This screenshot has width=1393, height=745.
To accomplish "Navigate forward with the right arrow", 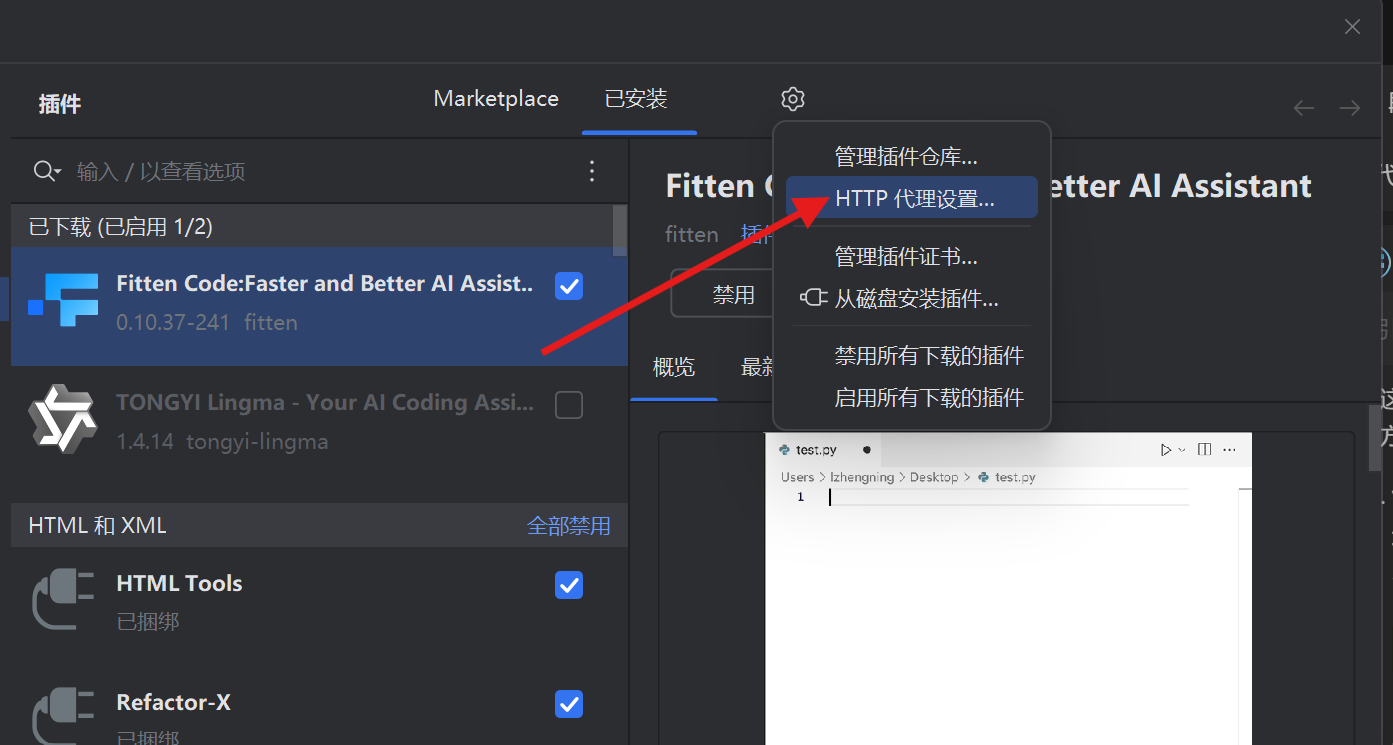I will pos(1350,108).
